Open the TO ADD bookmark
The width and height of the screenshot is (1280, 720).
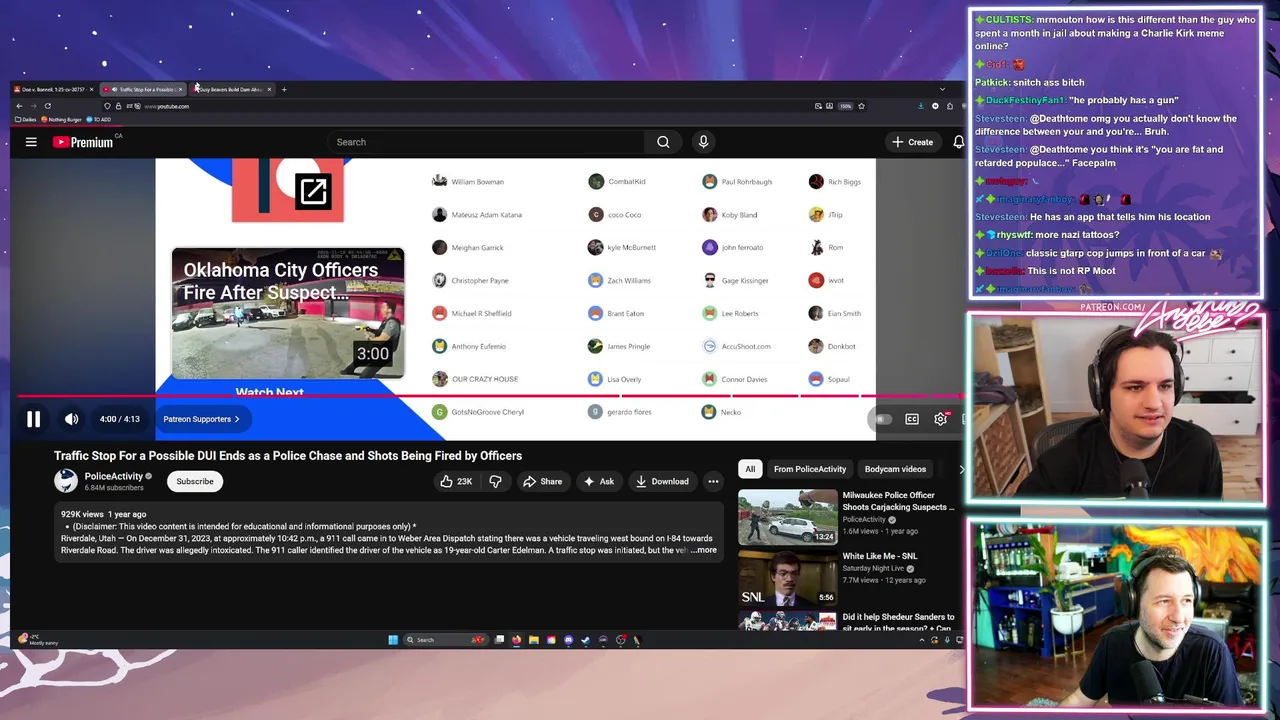pyautogui.click(x=99, y=119)
